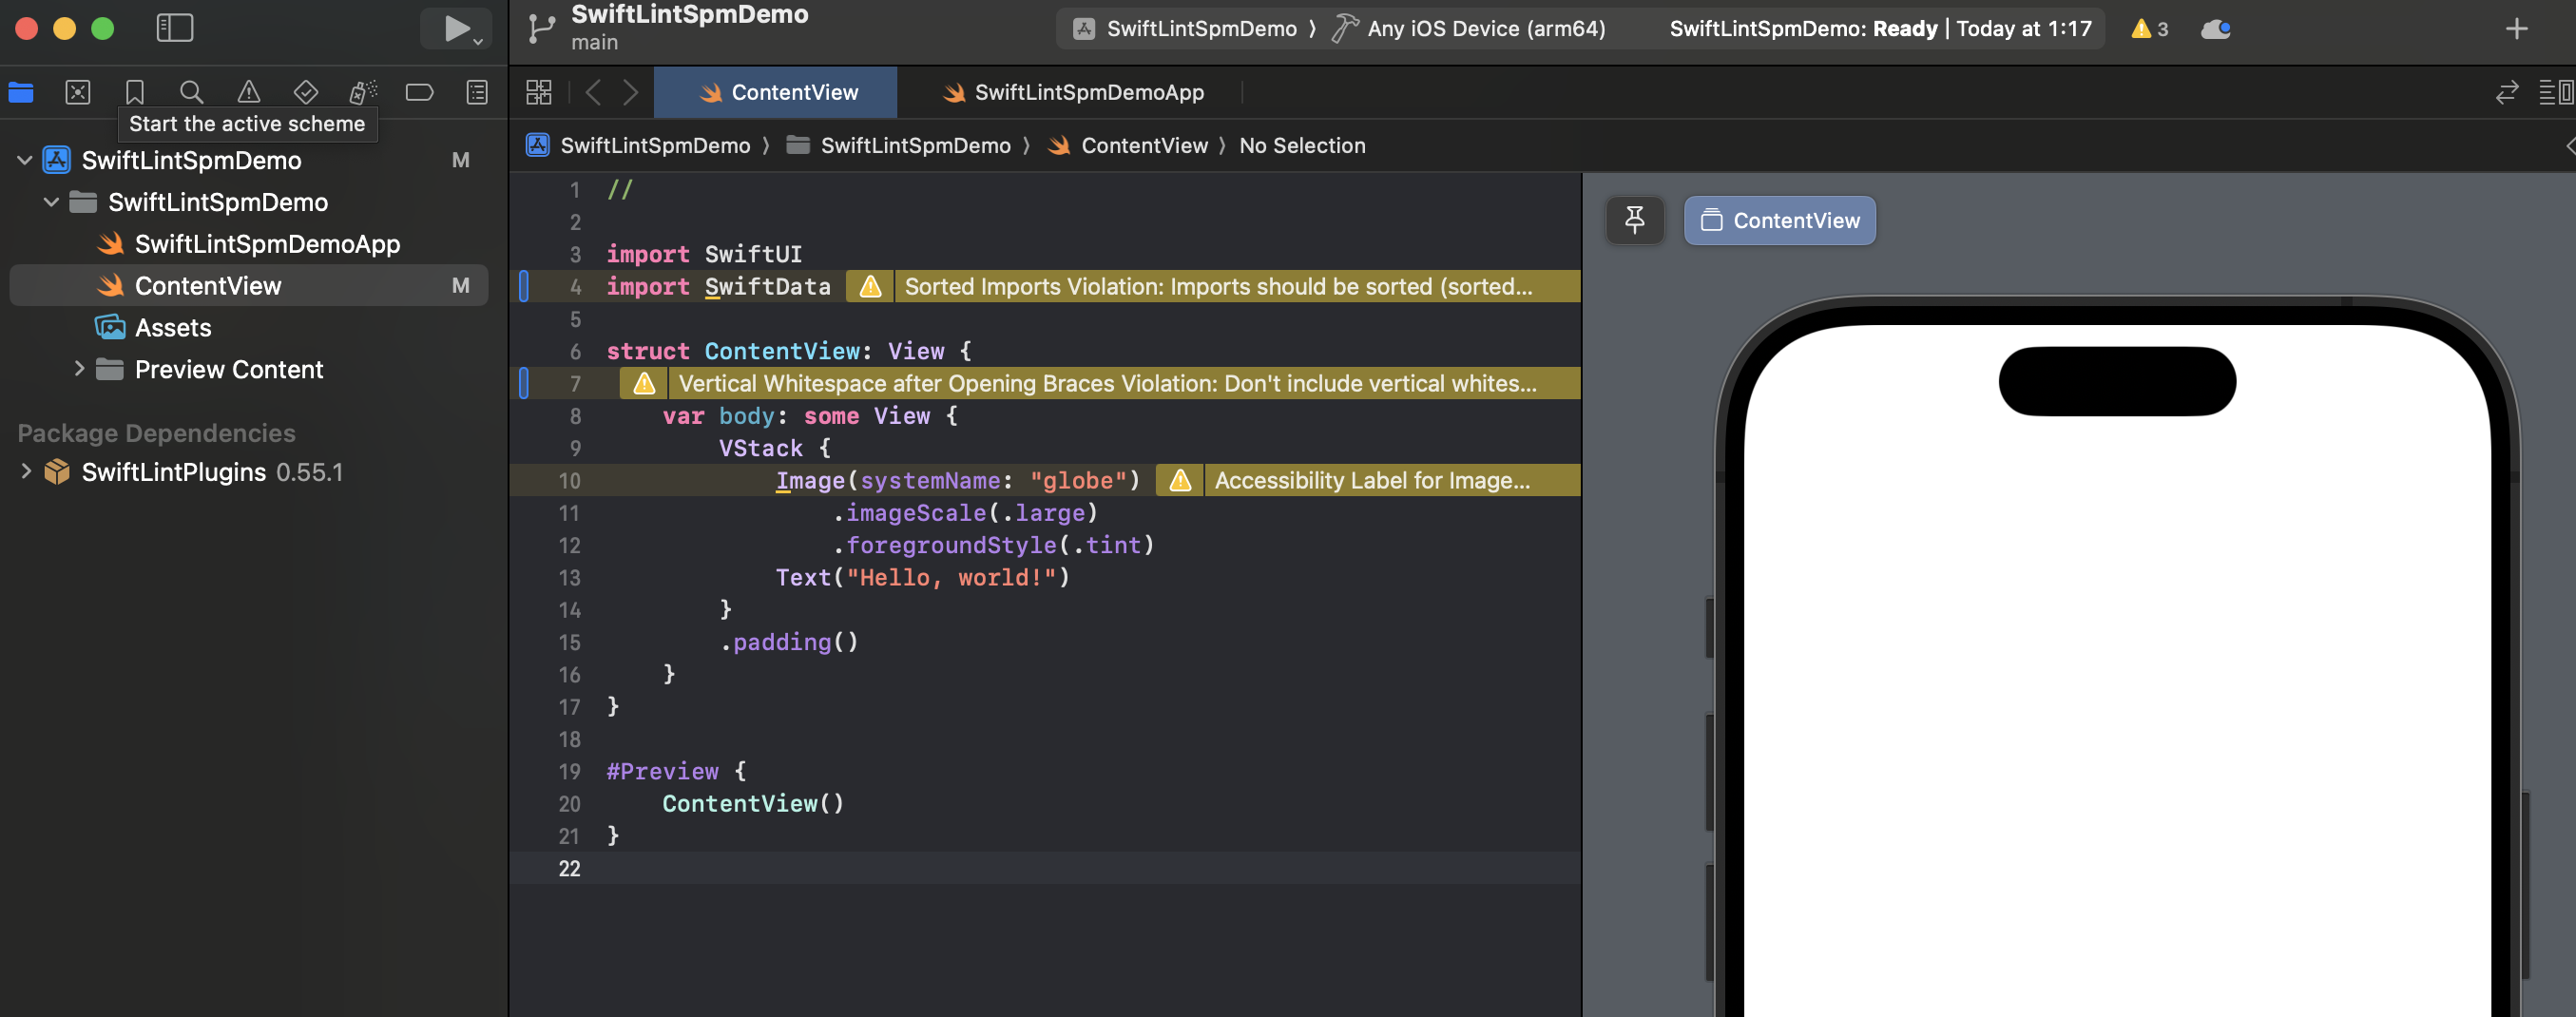Show the Source Control navigator
2576x1017 pixels.
click(x=78, y=93)
